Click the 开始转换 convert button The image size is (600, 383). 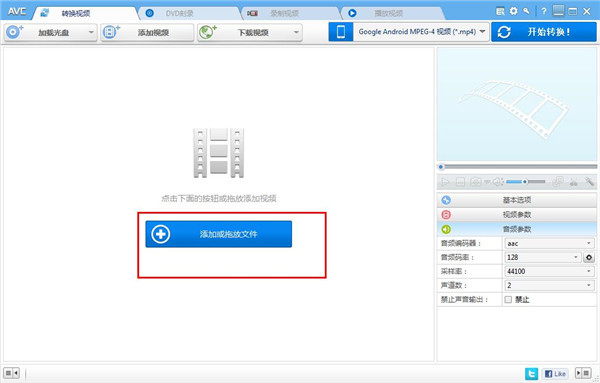[x=544, y=32]
